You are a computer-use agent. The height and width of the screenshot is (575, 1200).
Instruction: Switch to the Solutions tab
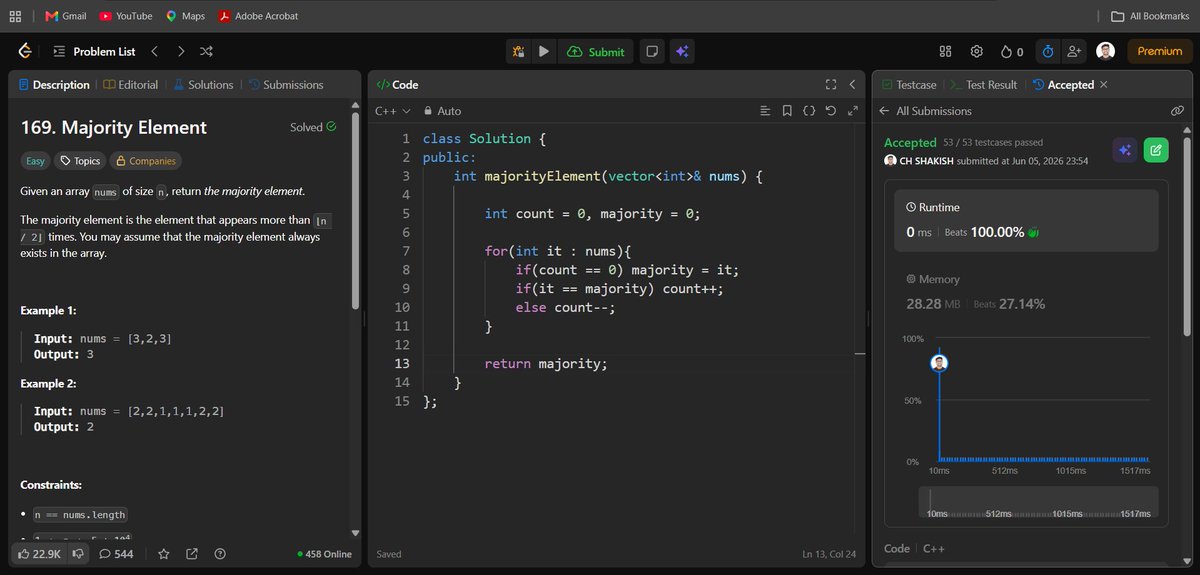203,85
